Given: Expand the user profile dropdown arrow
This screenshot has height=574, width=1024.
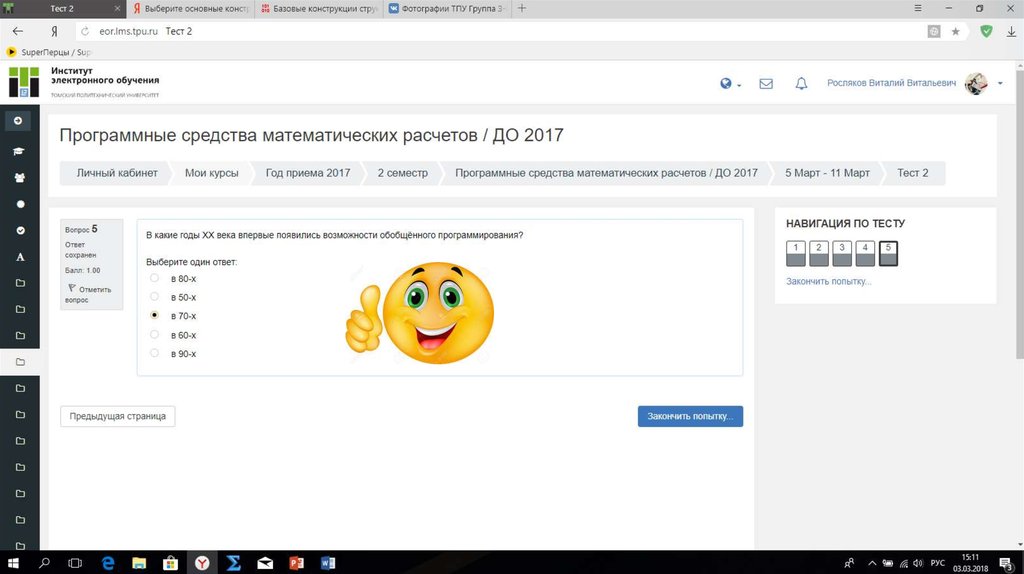Looking at the screenshot, I should (1000, 84).
